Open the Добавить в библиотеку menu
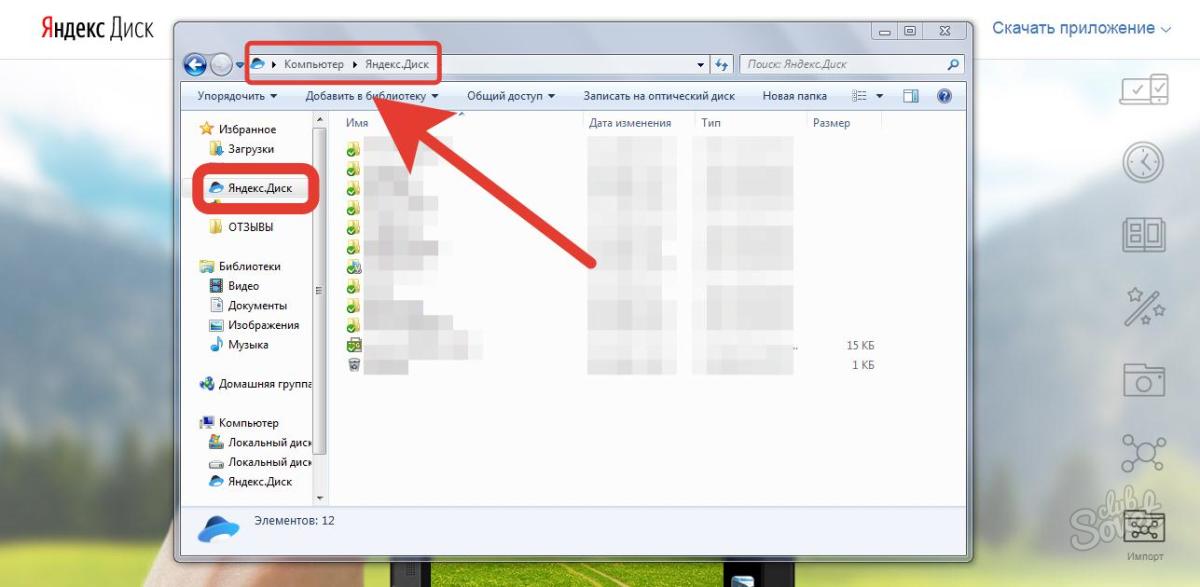The height and width of the screenshot is (587, 1200). [x=372, y=96]
